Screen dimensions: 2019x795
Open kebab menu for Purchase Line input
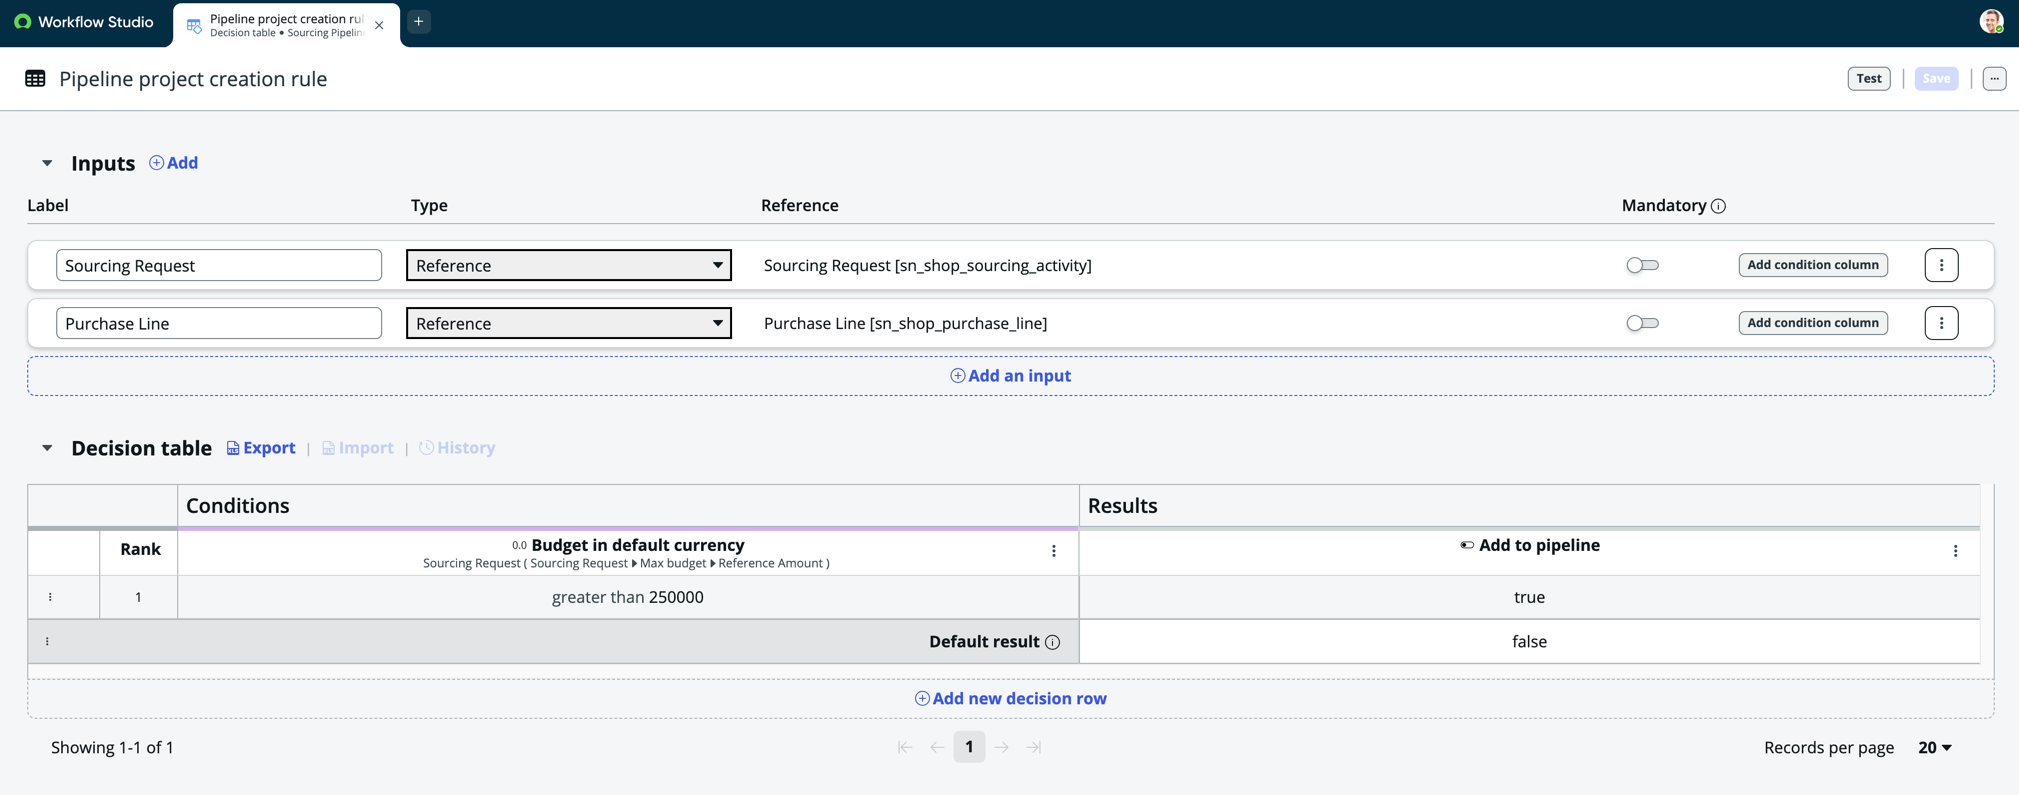coord(1941,323)
